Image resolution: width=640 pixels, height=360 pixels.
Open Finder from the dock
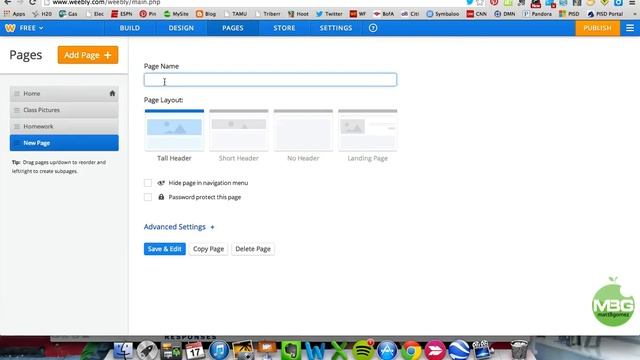pyautogui.click(x=123, y=350)
